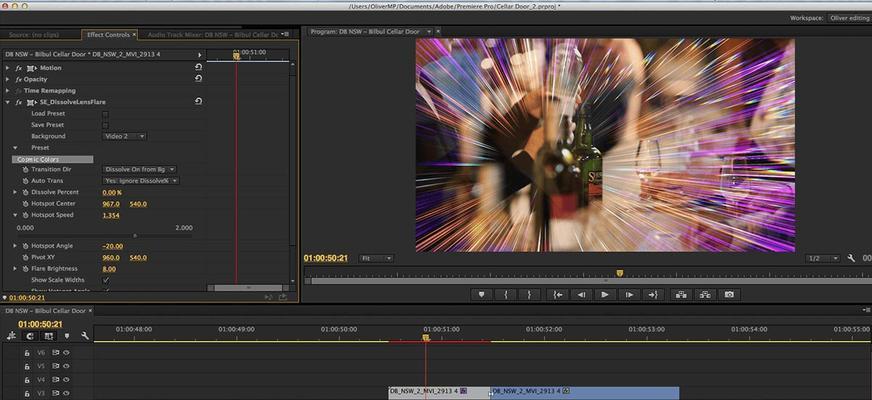This screenshot has width=872, height=400.
Task: Collapse Hotspot Speed slider section
Action: pos(15,215)
